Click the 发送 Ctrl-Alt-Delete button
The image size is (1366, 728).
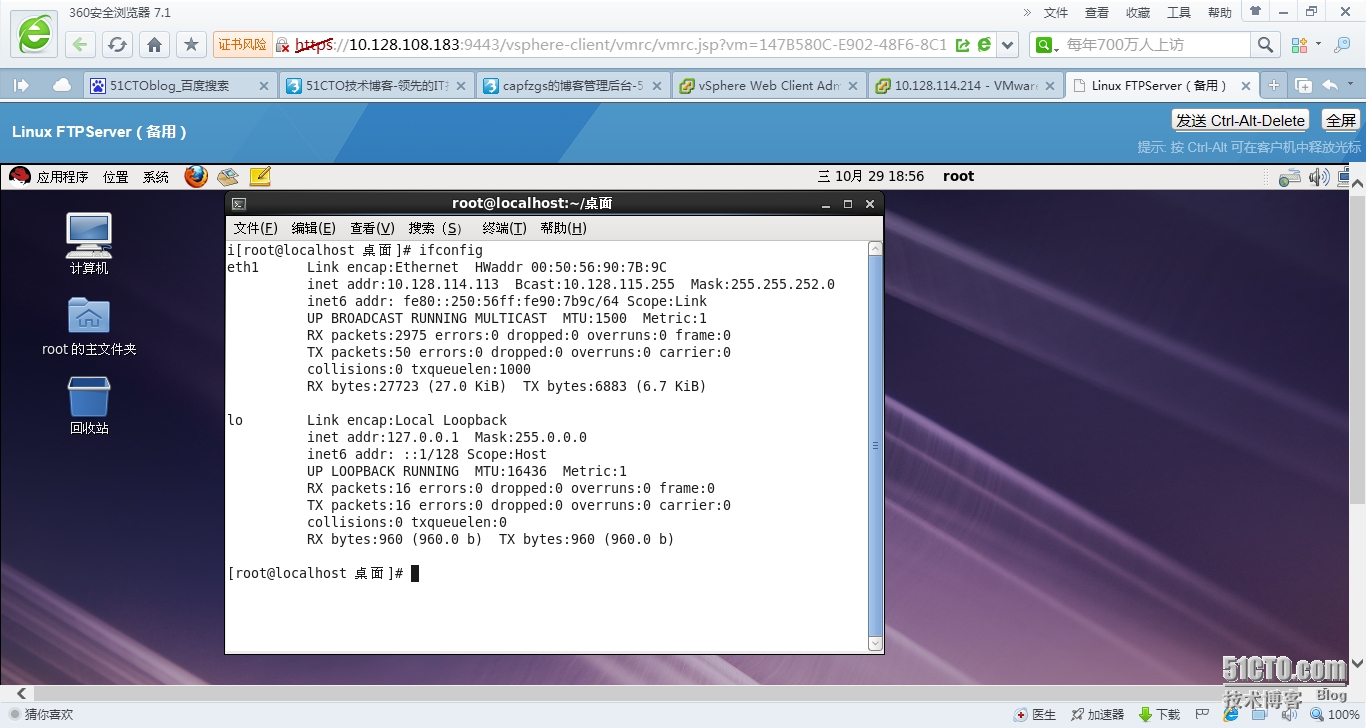coord(1240,121)
